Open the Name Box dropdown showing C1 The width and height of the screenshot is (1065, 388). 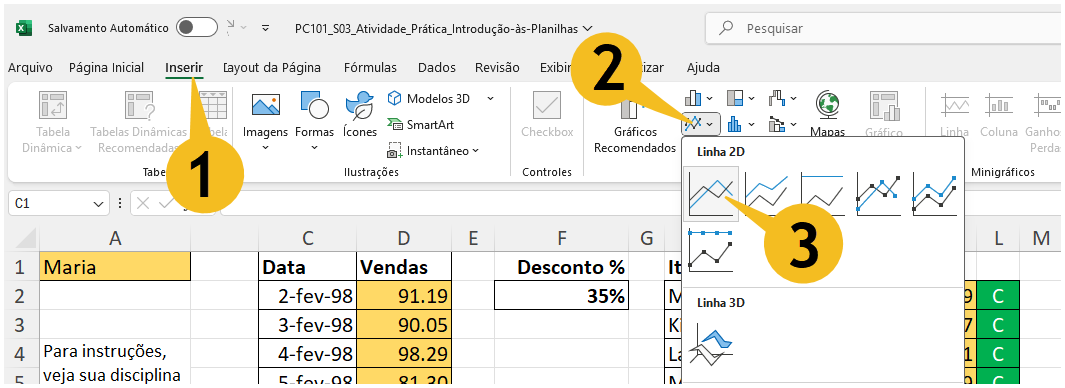[x=98, y=202]
